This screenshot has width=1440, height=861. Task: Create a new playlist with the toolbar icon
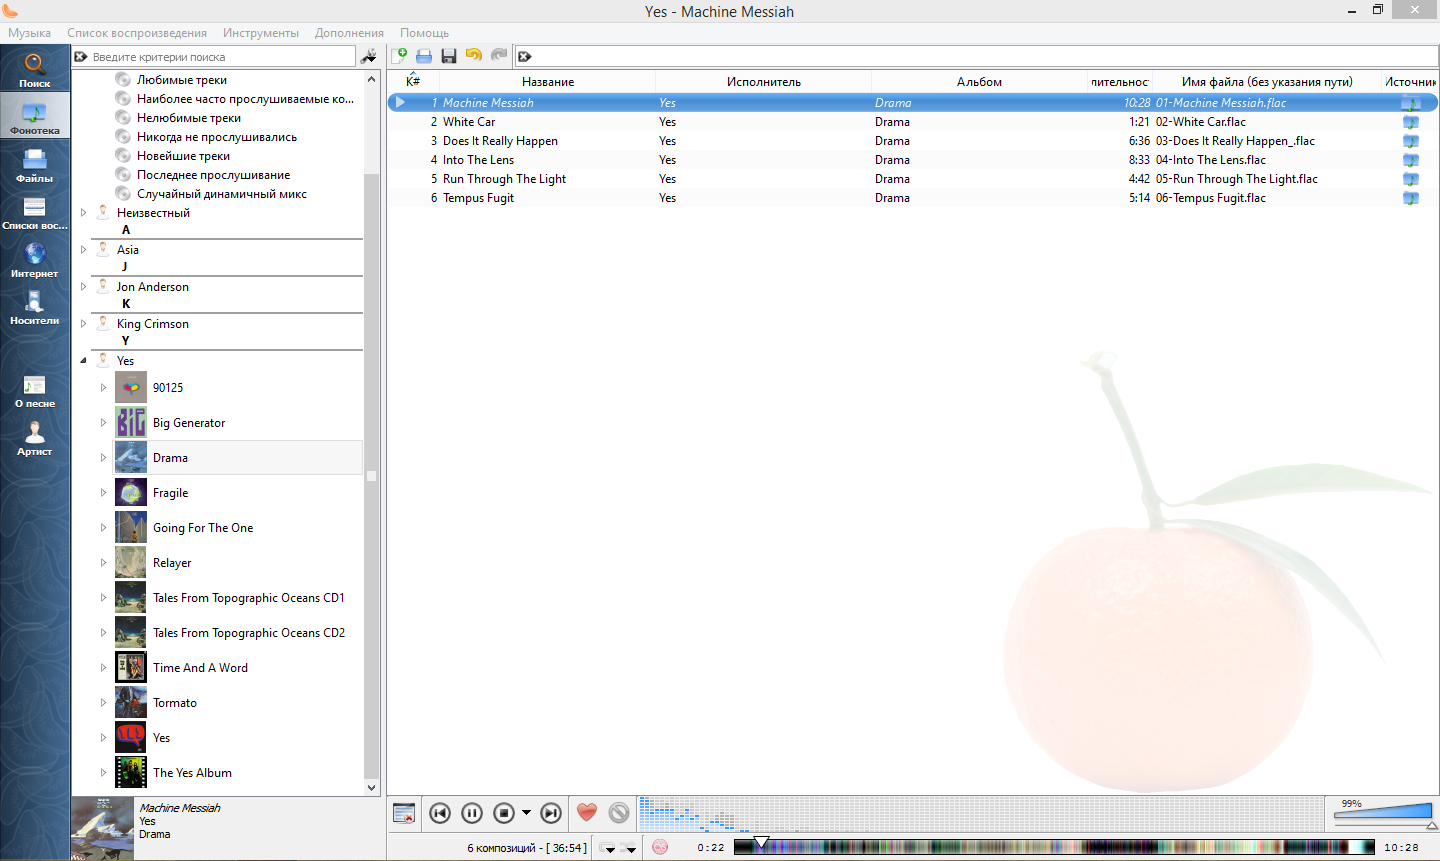(x=399, y=56)
